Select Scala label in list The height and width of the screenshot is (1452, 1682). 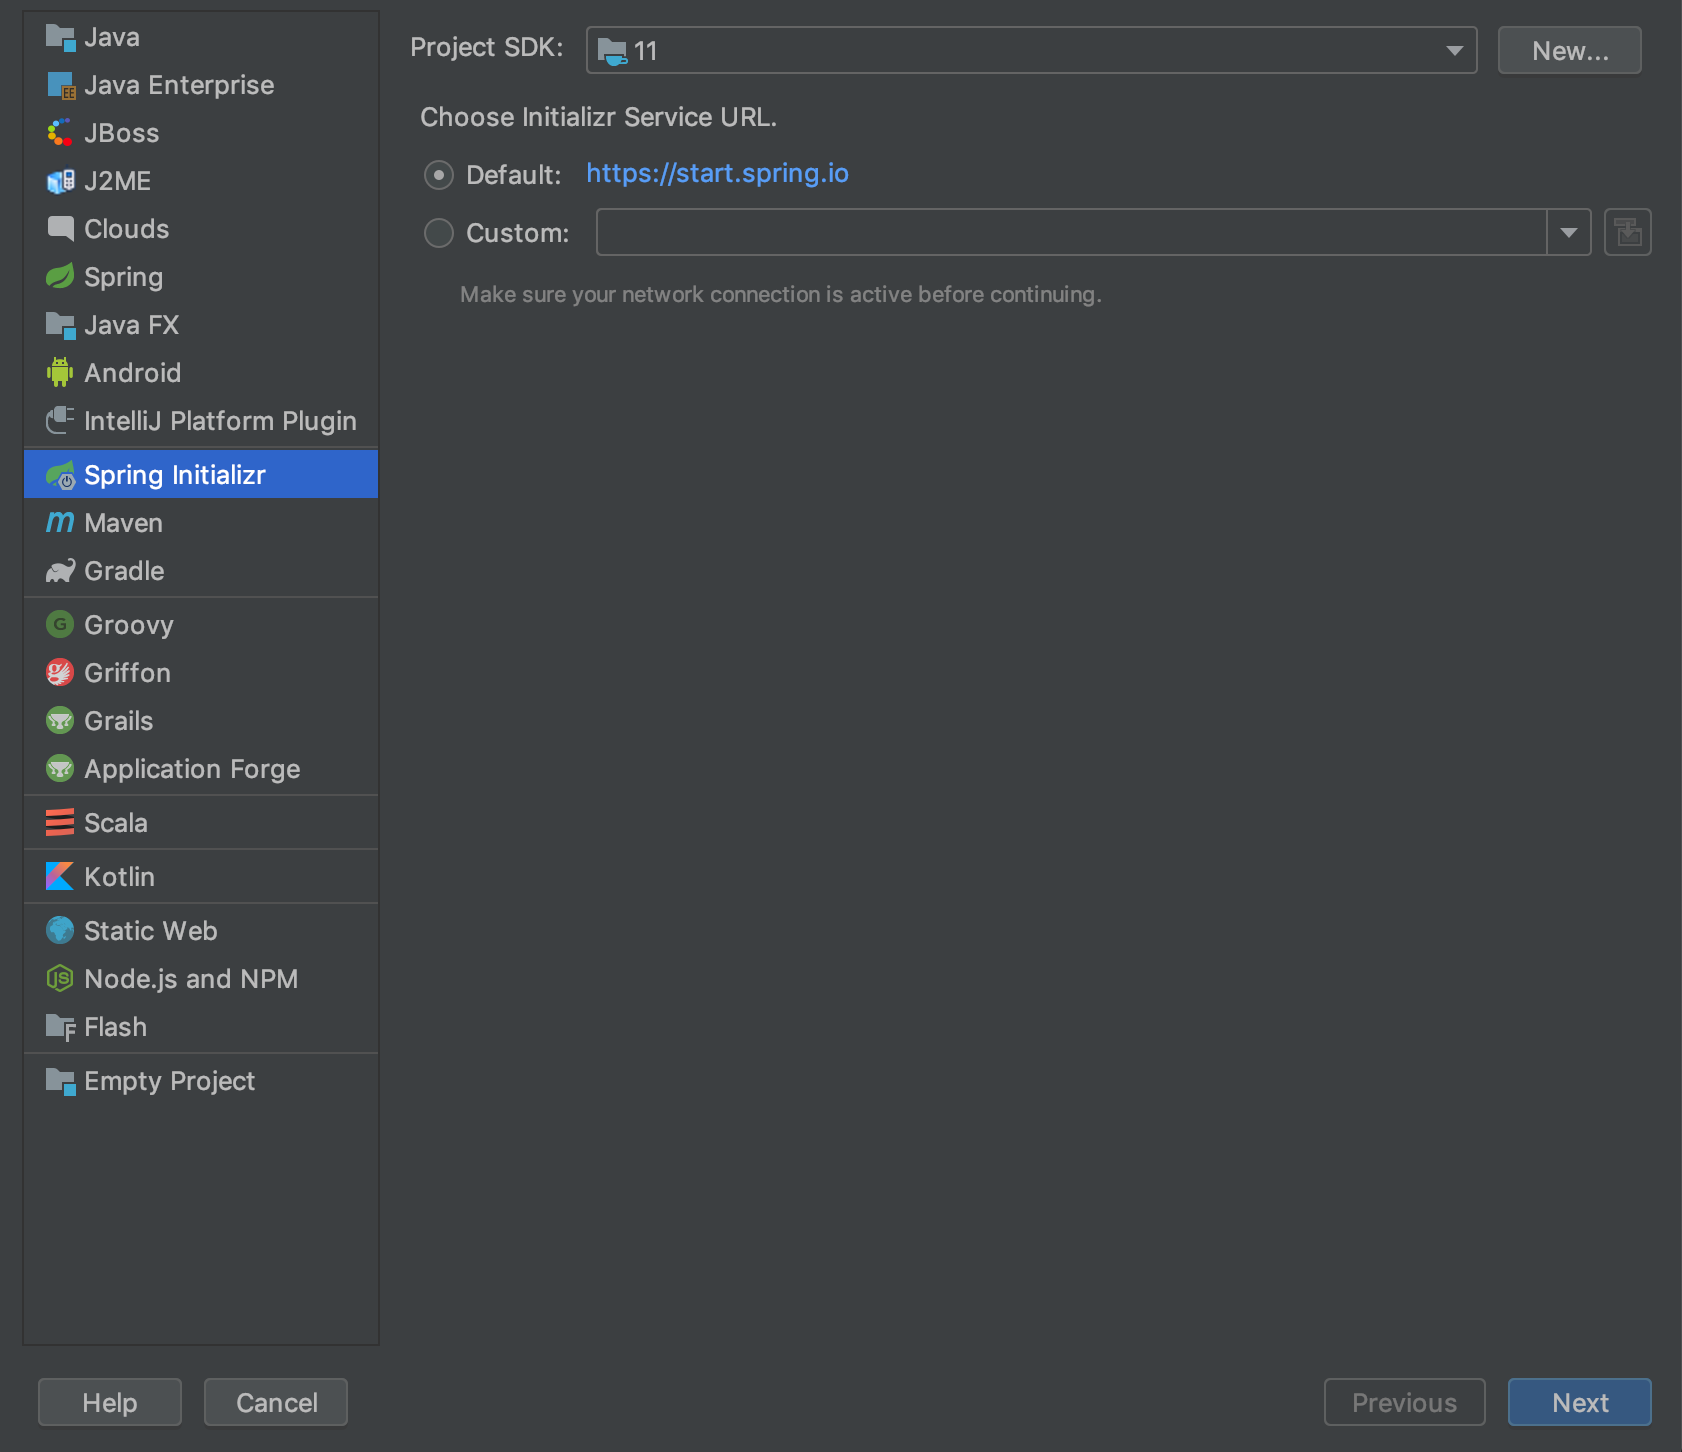tap(116, 823)
